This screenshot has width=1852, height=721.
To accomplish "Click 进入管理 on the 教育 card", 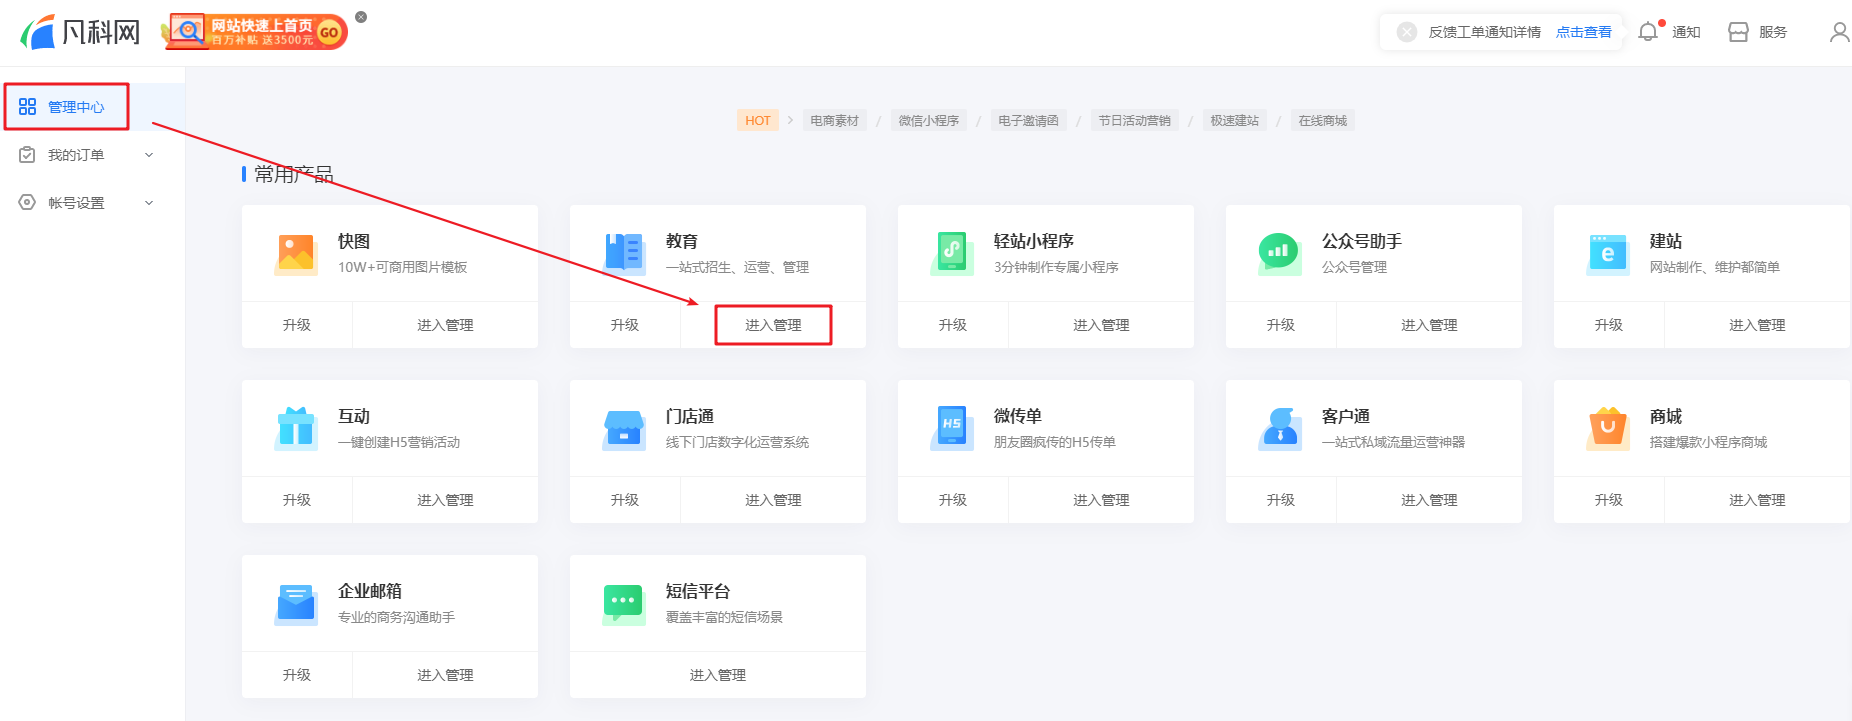I will coord(773,325).
